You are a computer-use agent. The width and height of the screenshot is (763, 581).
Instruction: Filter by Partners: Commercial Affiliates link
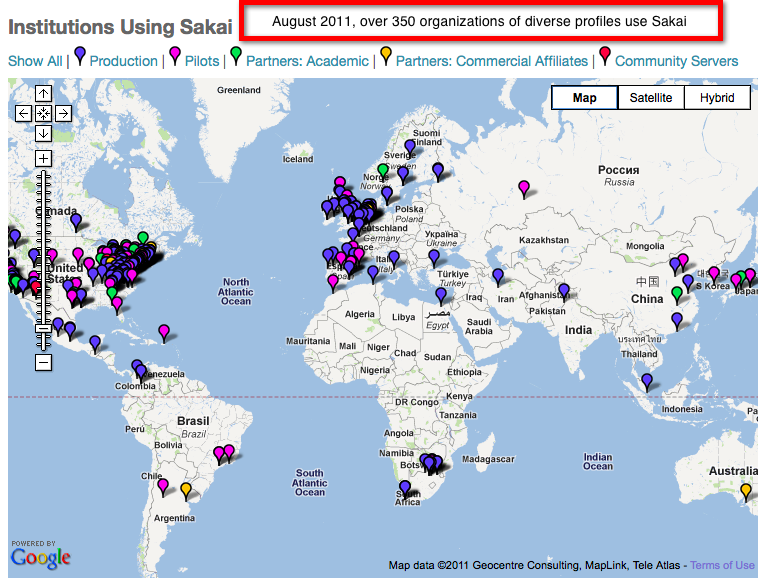491,61
